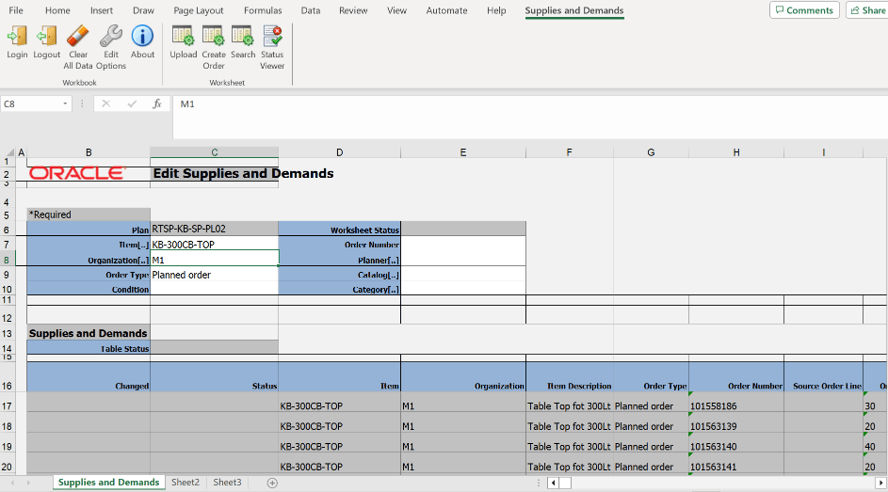The width and height of the screenshot is (888, 492).
Task: Open the File menu
Action: 16,10
